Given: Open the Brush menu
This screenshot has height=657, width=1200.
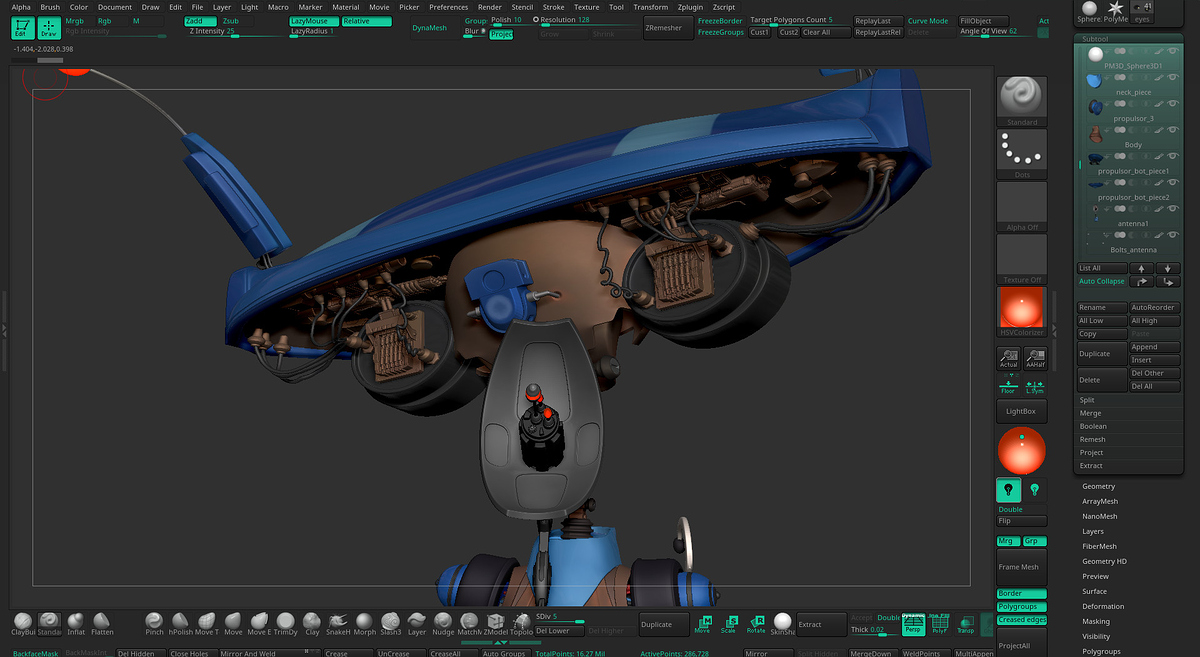Looking at the screenshot, I should 50,7.
